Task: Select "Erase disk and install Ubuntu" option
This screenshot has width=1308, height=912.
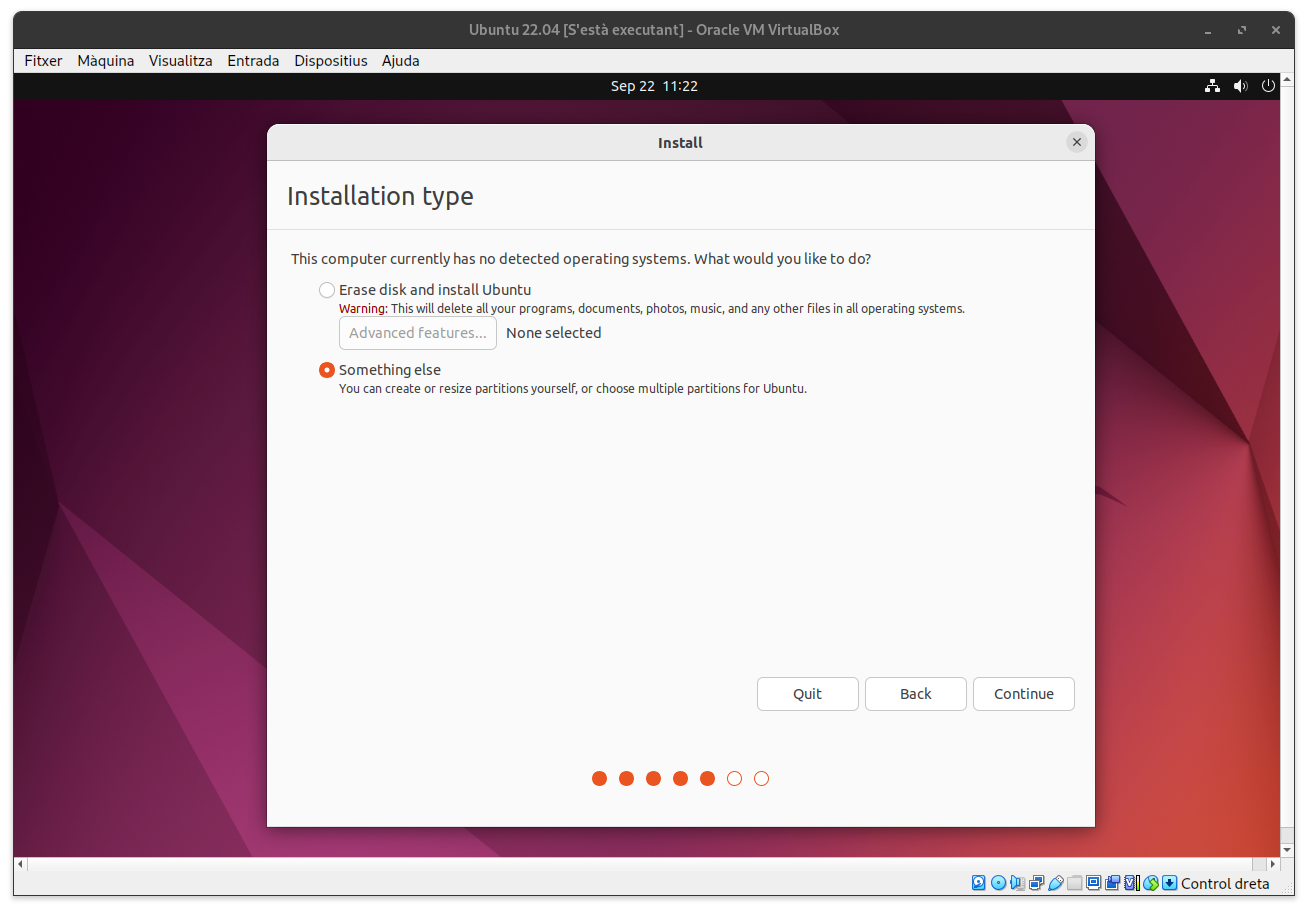Action: click(x=327, y=290)
